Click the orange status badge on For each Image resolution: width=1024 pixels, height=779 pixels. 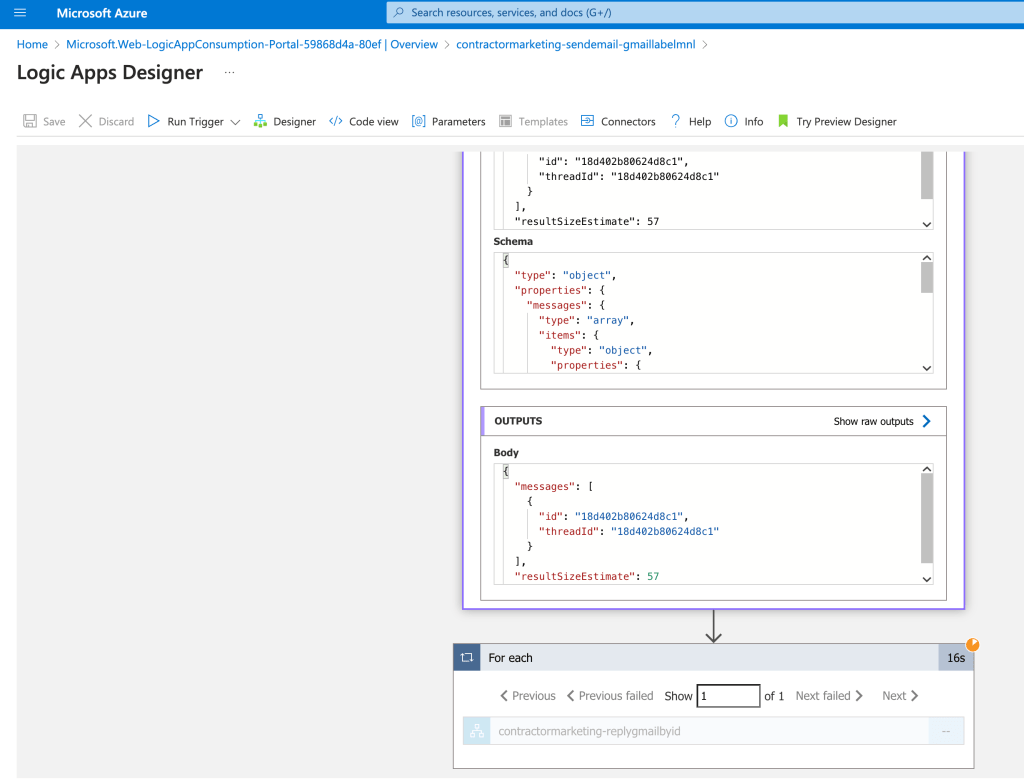tap(972, 644)
